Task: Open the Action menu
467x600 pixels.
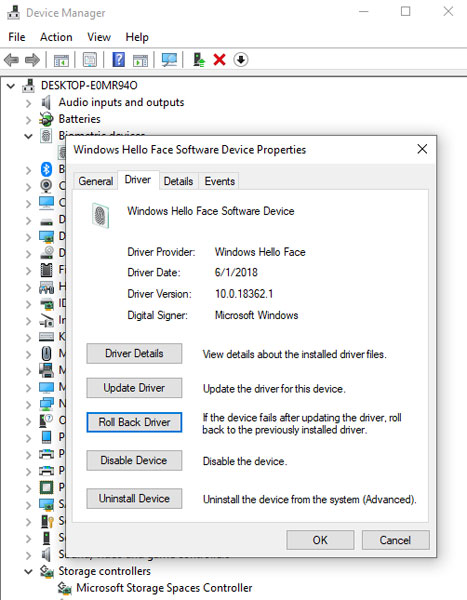Action: coord(56,37)
